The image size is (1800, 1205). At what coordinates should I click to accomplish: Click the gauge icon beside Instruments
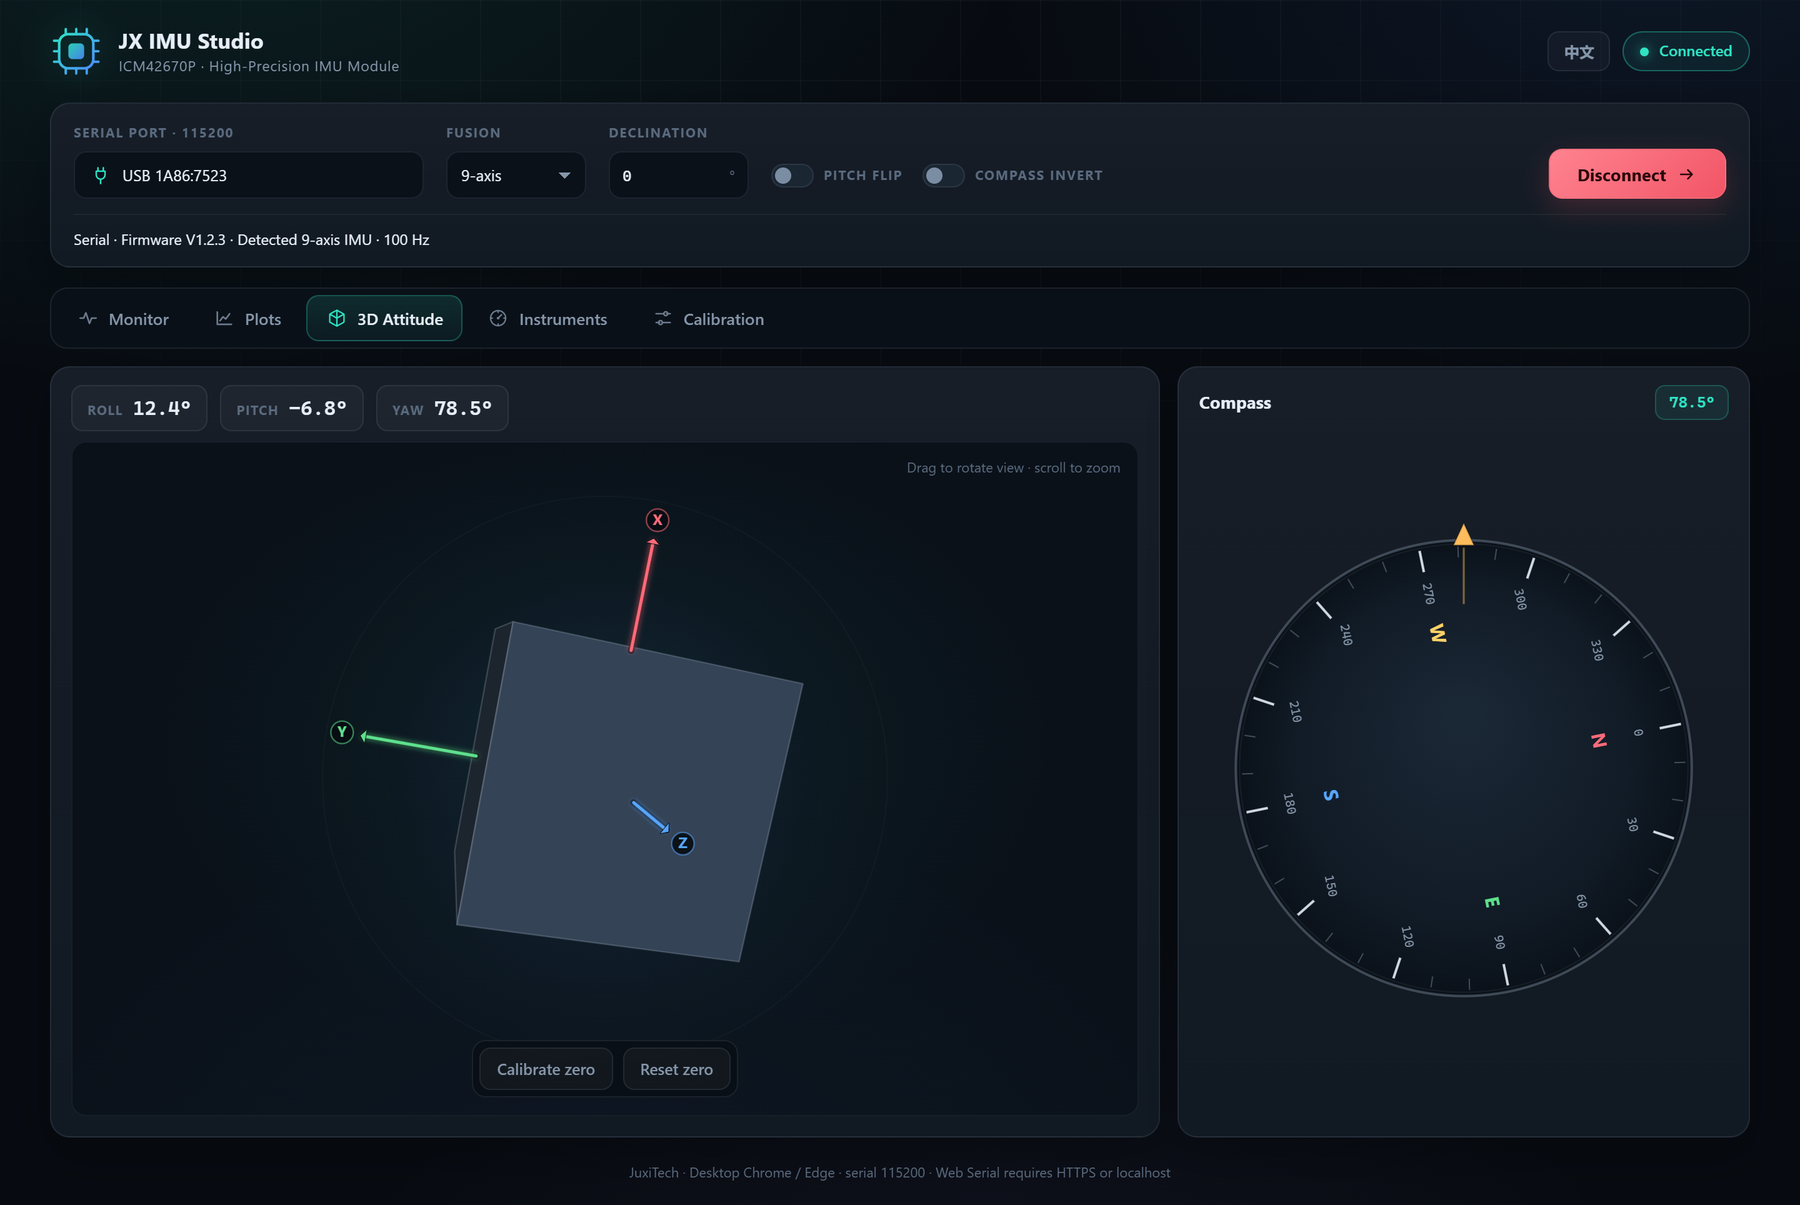498,318
